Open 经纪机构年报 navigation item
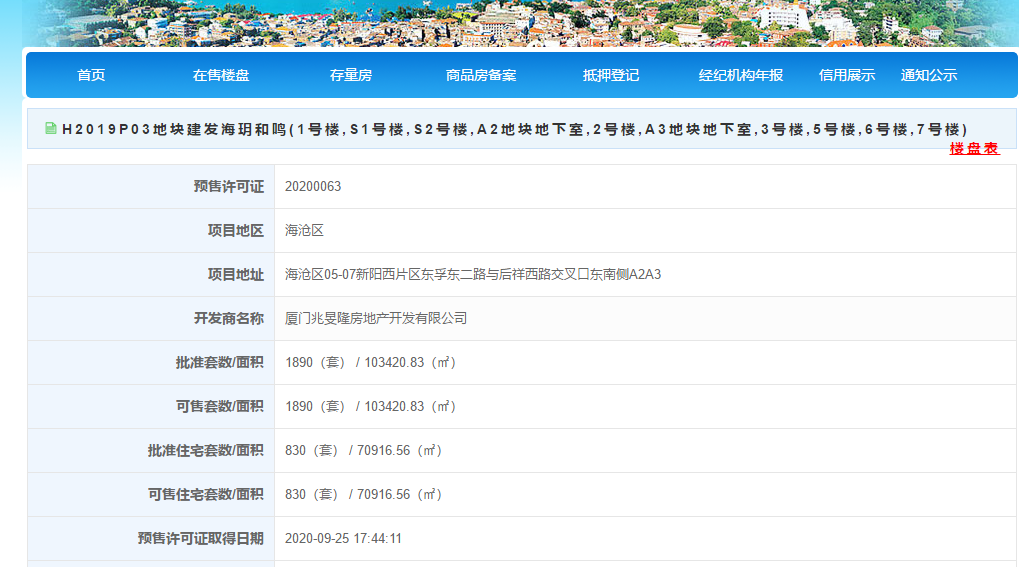 coord(741,75)
